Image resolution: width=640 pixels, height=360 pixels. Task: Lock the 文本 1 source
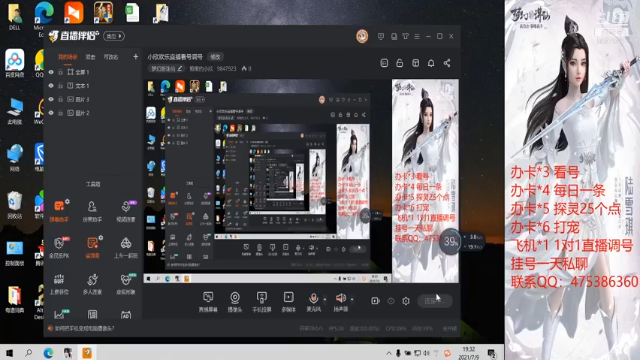pos(60,86)
